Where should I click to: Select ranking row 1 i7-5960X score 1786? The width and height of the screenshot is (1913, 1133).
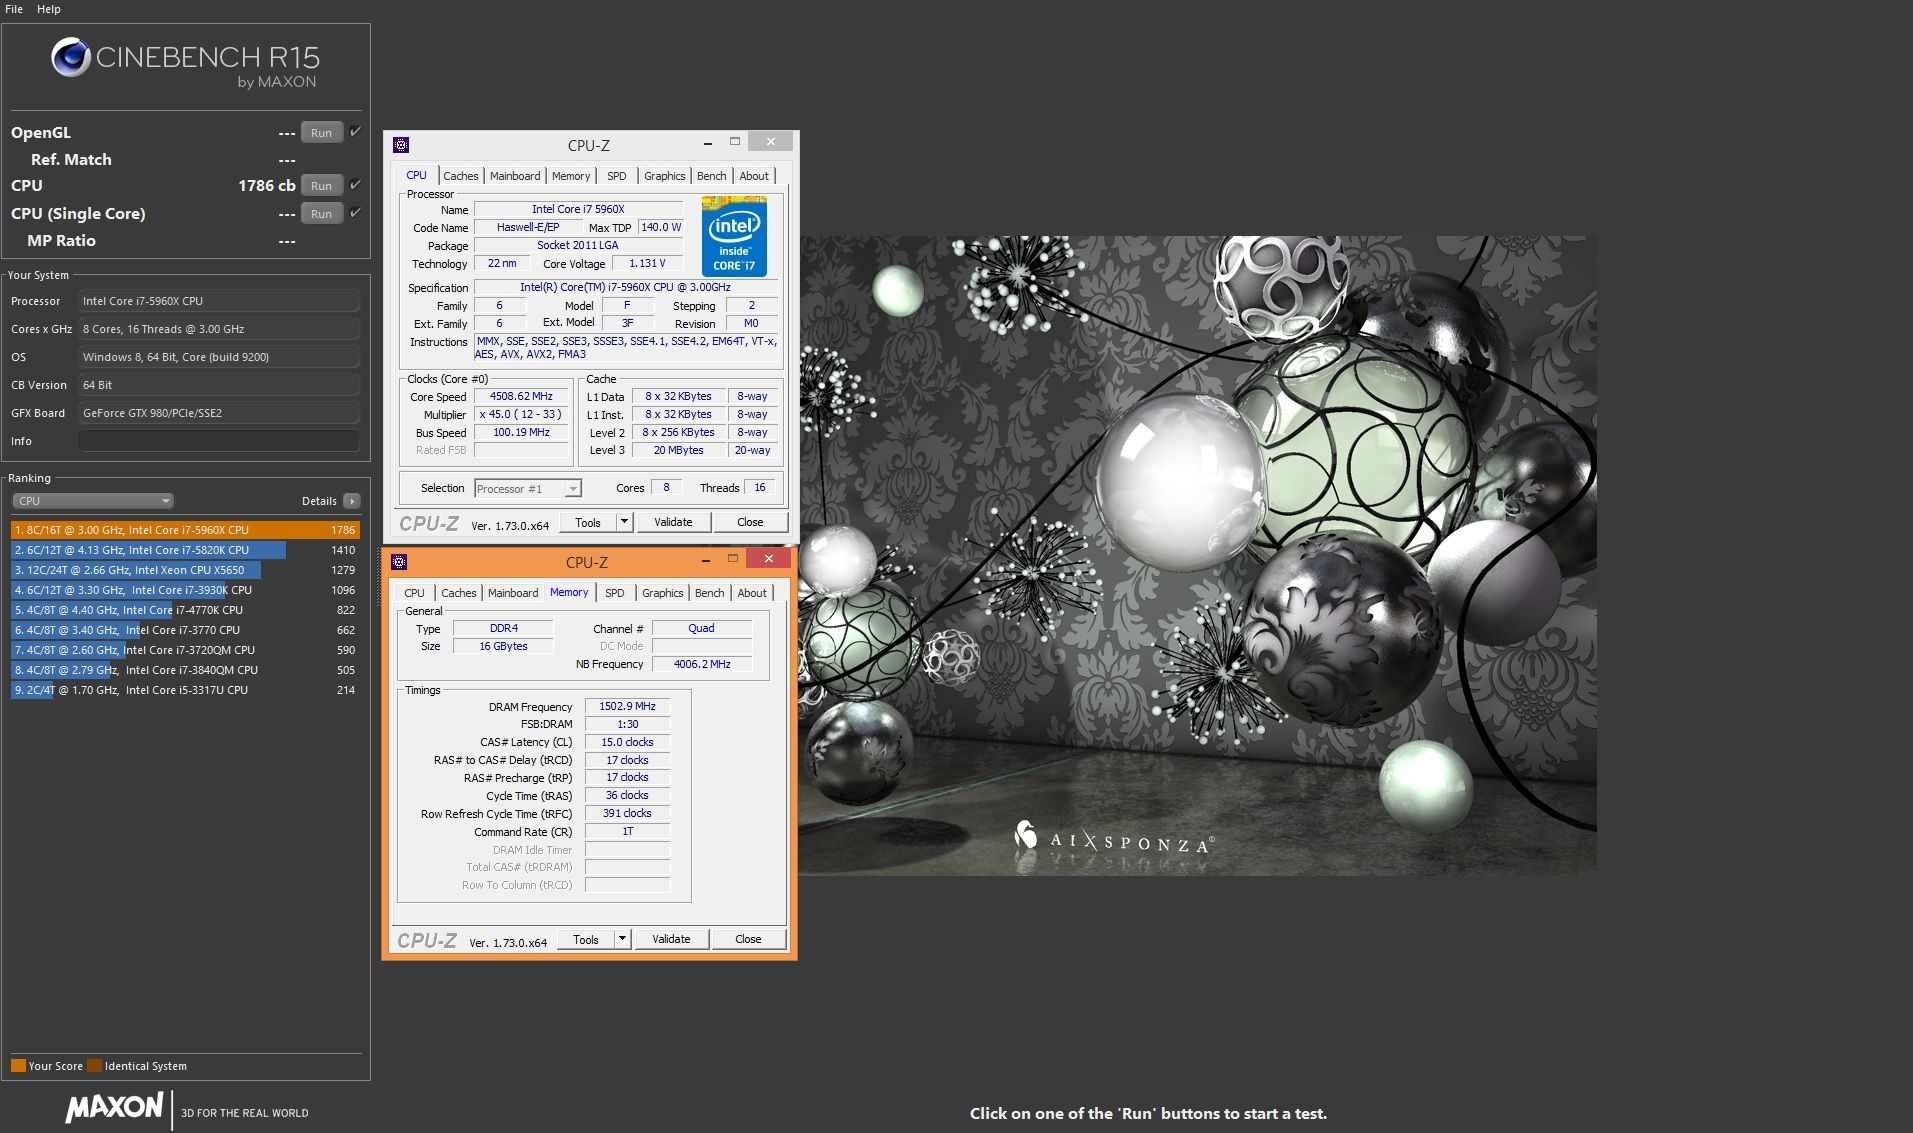tap(185, 530)
